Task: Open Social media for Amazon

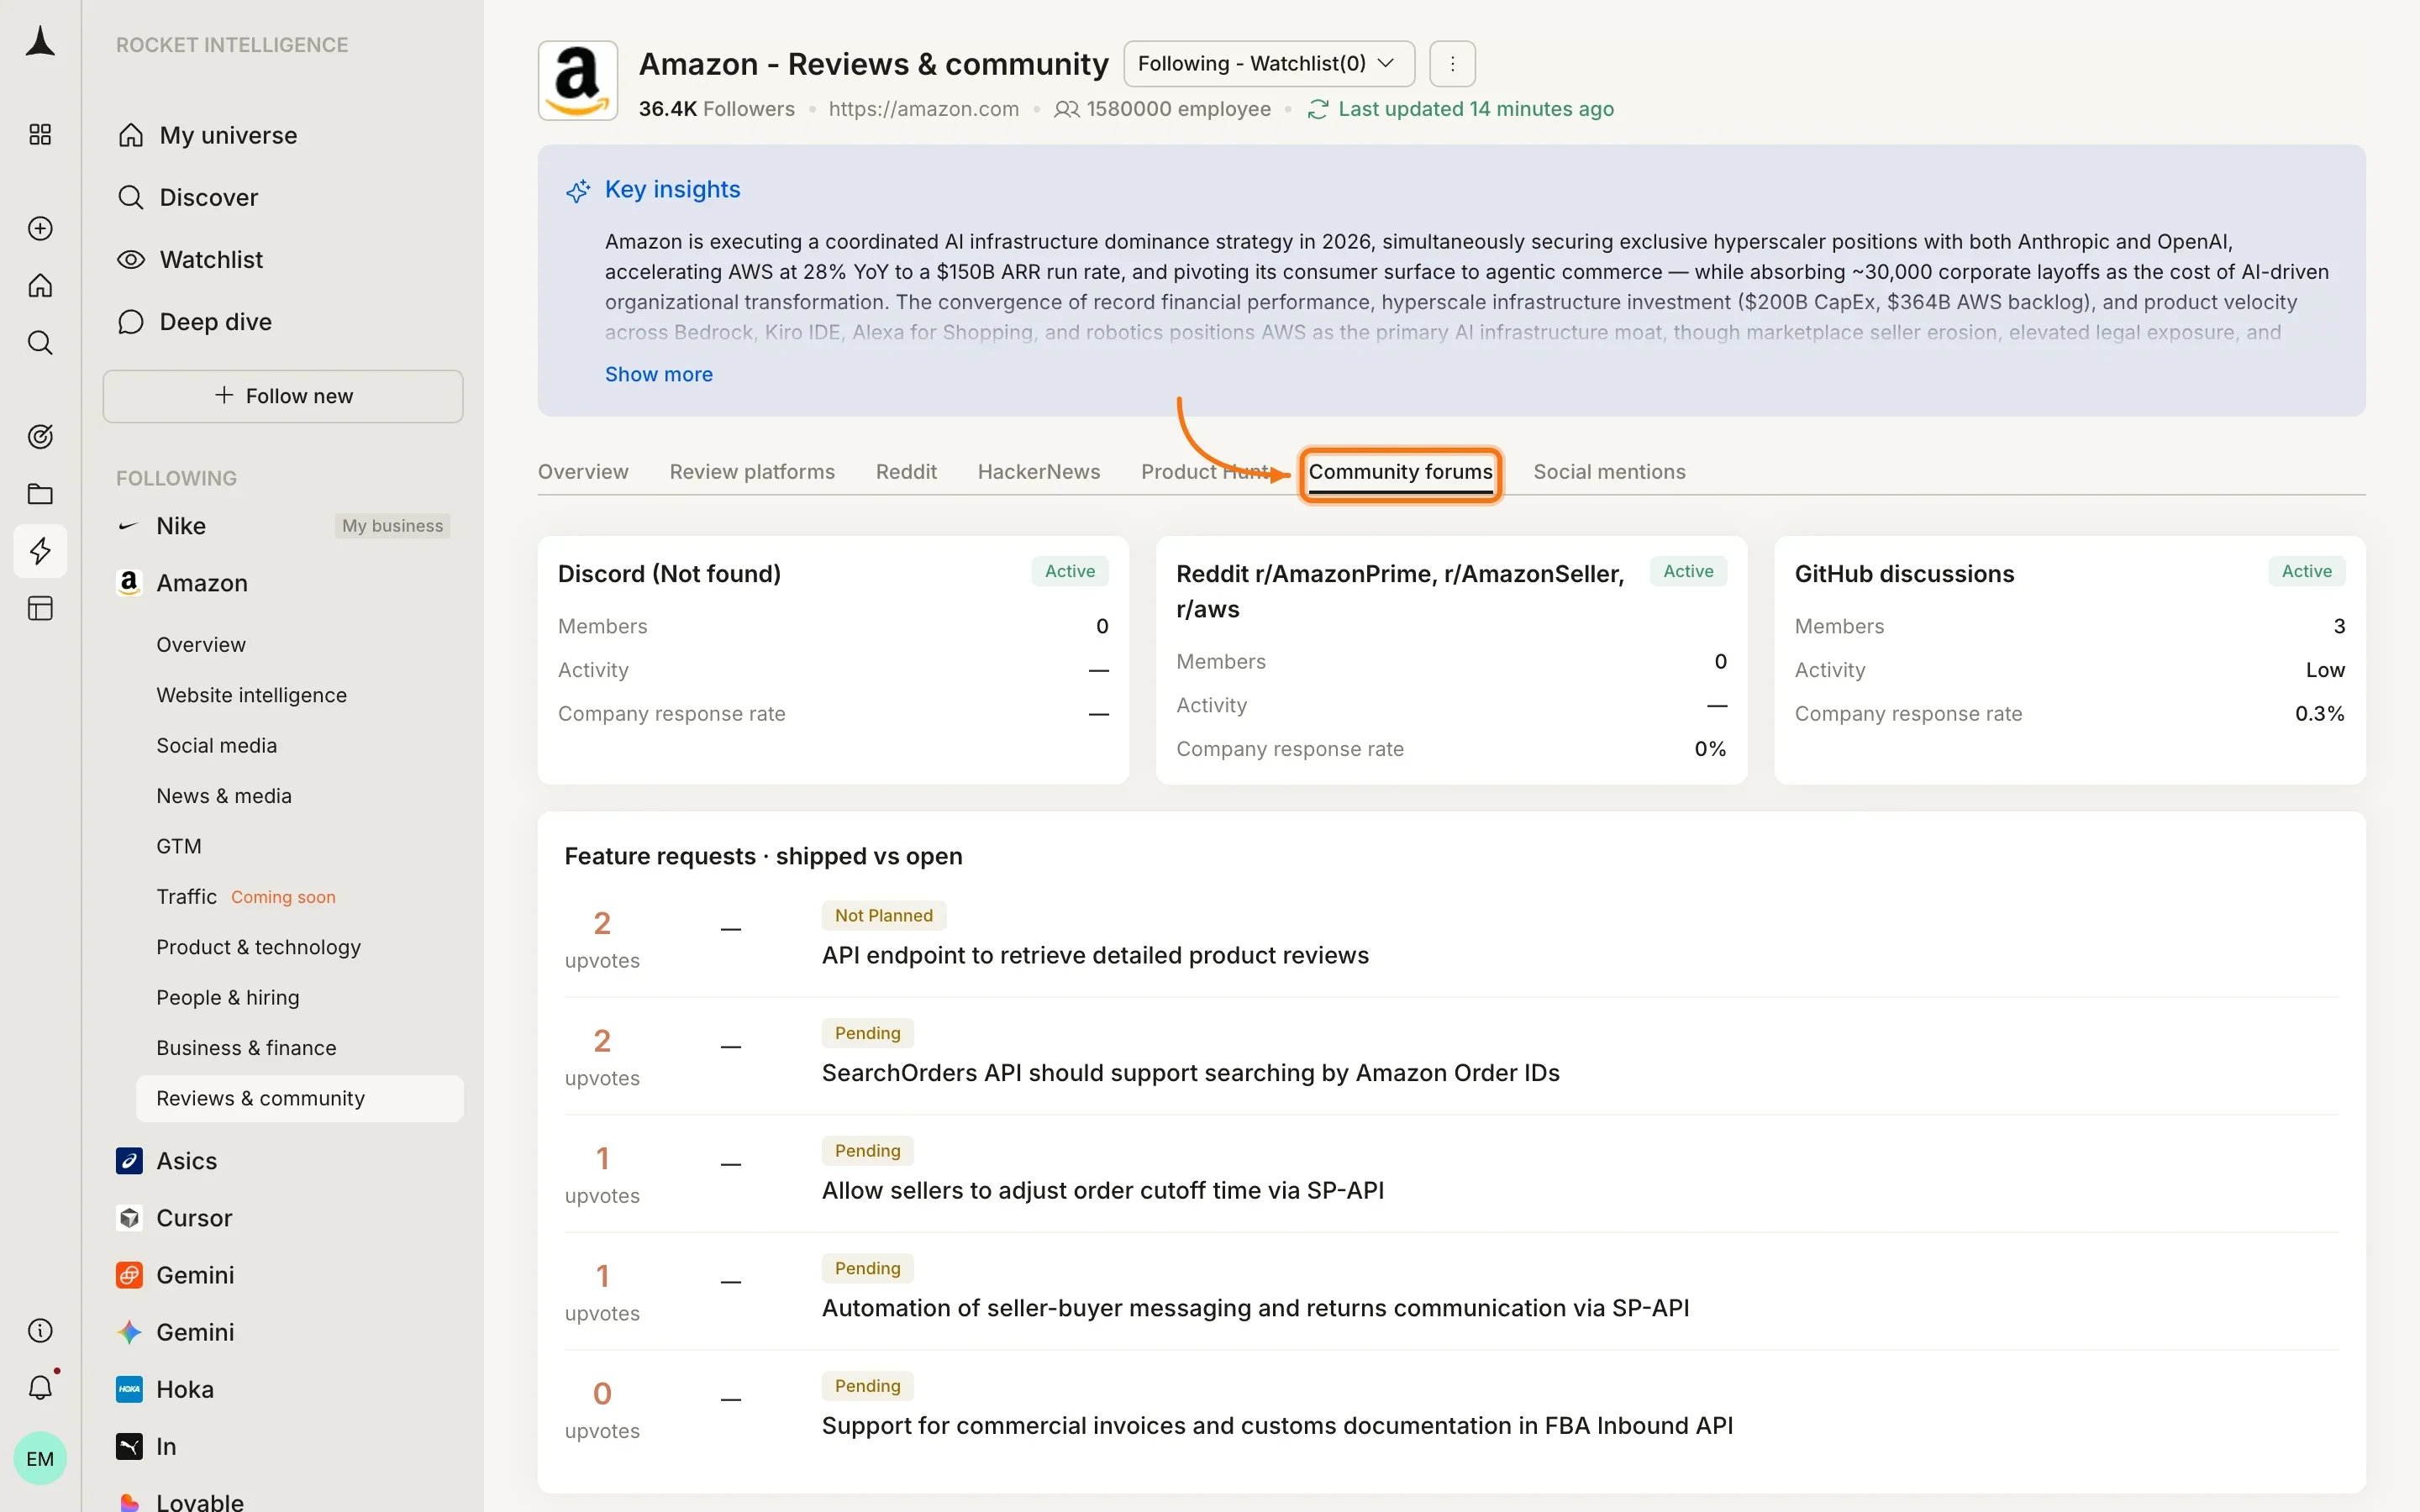Action: (x=216, y=746)
